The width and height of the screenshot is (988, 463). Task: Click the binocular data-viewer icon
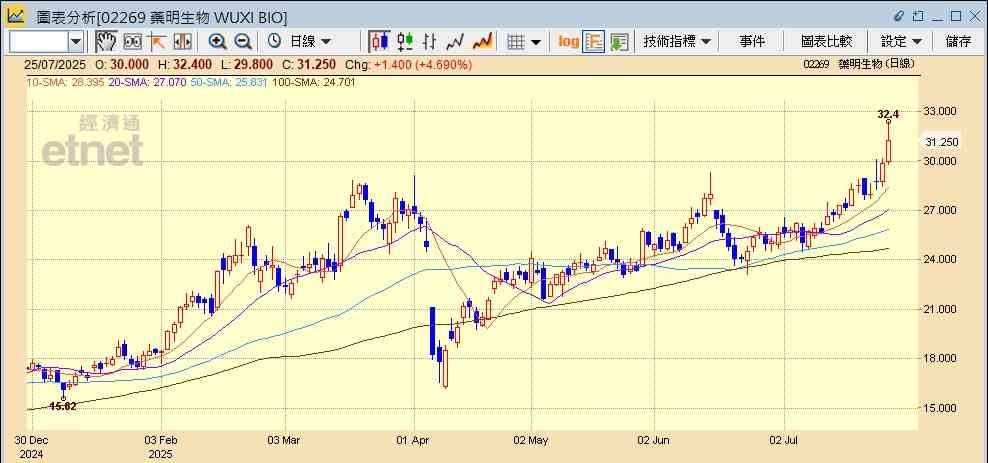(x=132, y=42)
